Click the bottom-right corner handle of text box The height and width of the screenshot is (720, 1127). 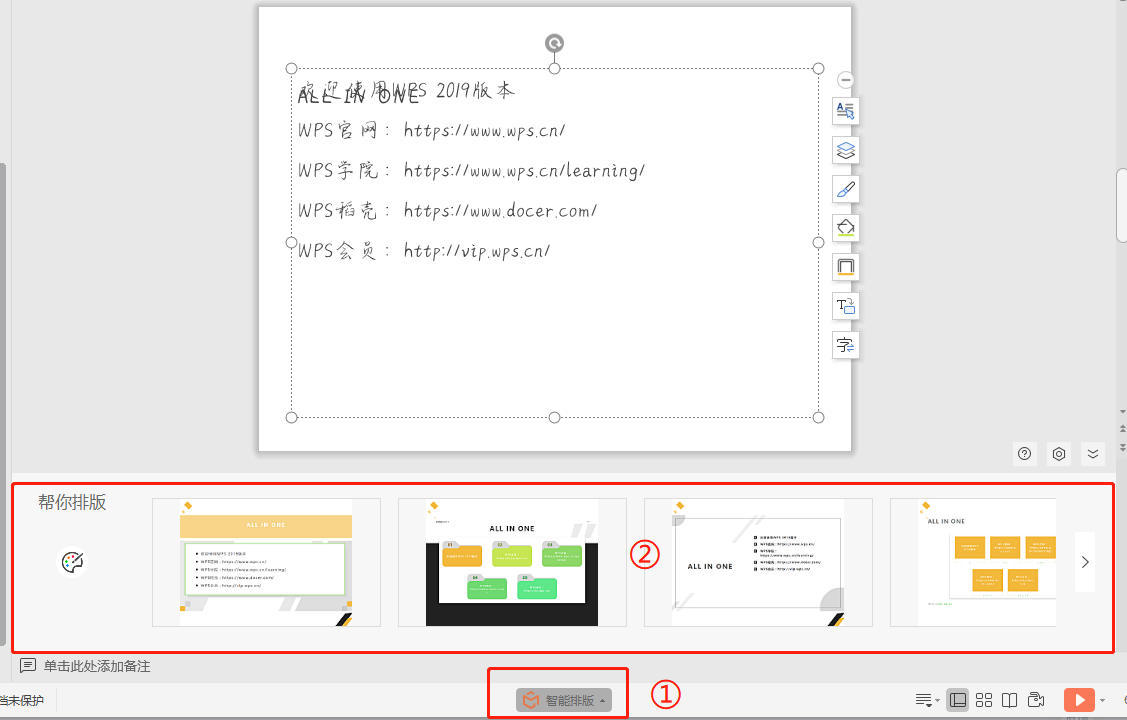(x=818, y=417)
